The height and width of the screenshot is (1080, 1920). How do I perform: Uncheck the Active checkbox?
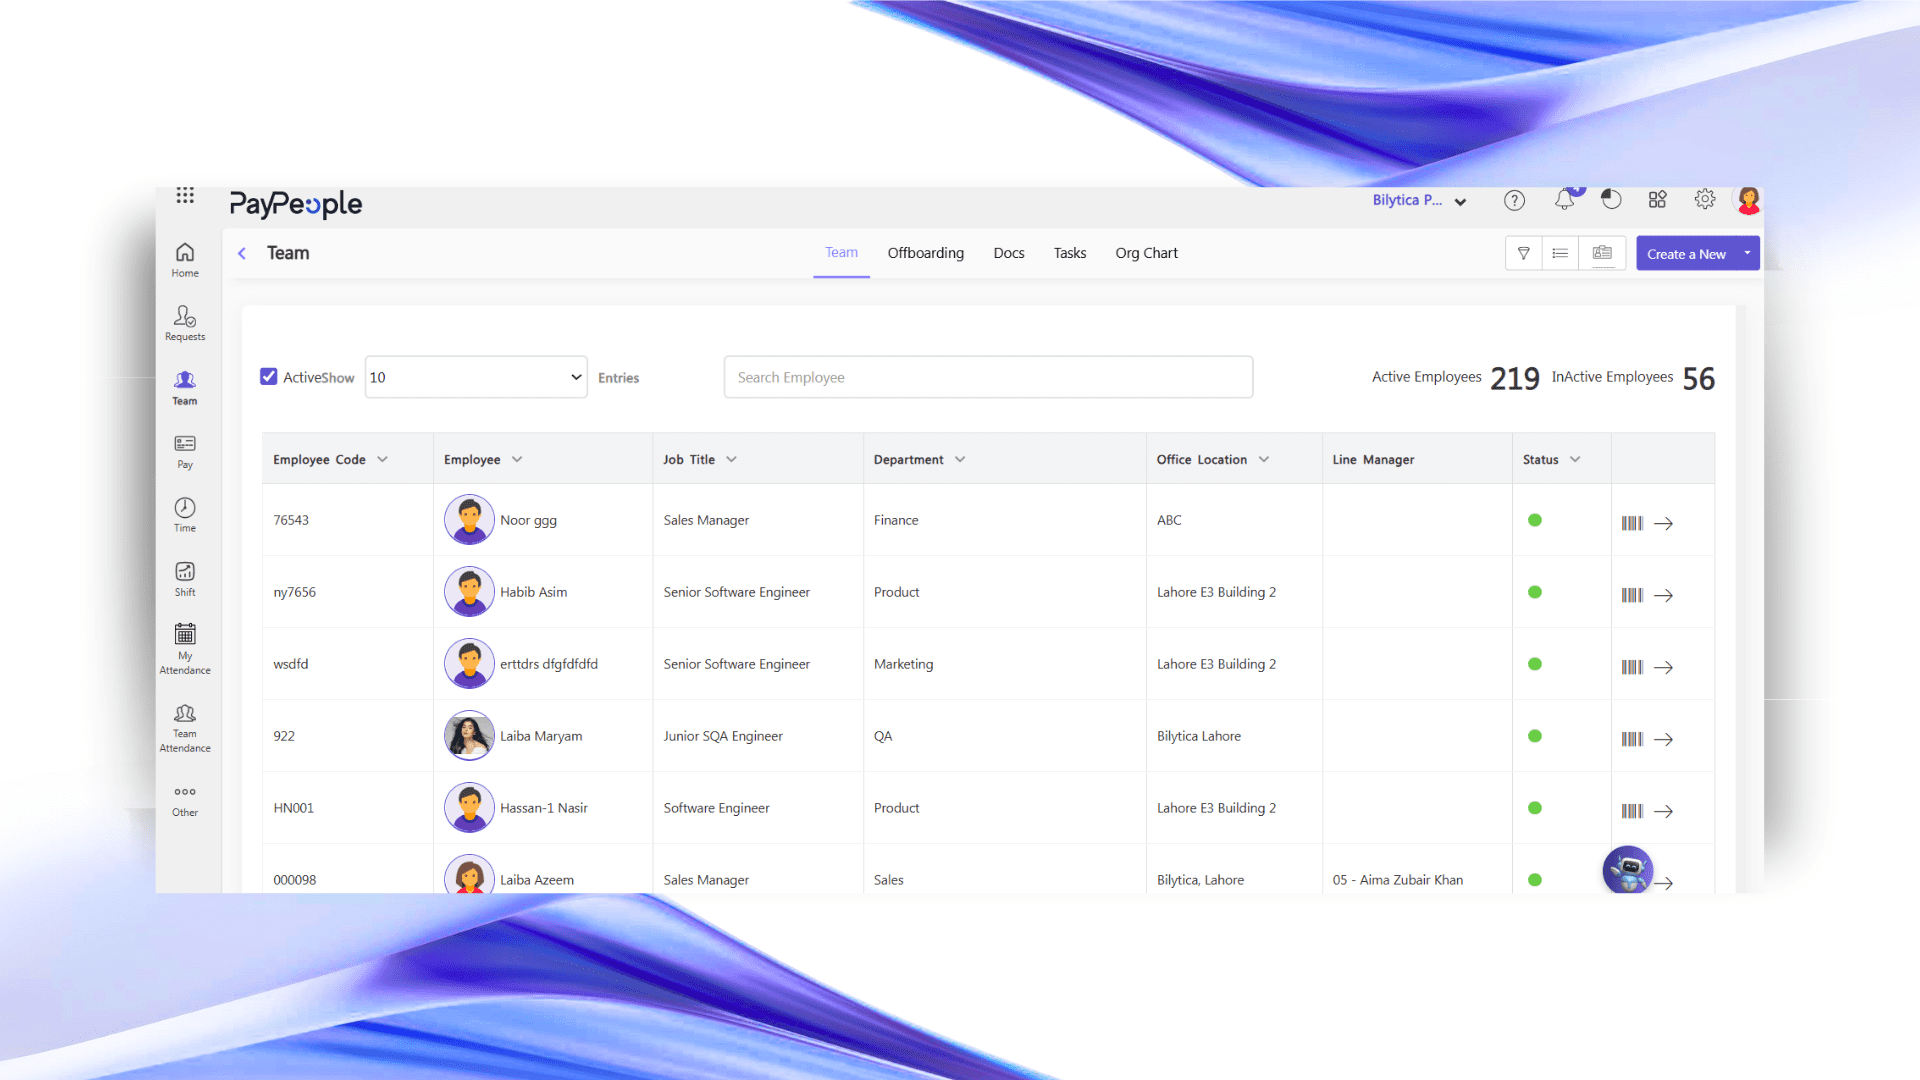click(268, 377)
